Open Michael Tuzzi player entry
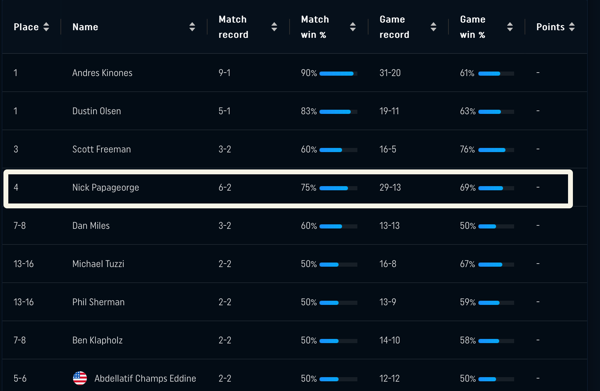The width and height of the screenshot is (600, 391). pos(98,264)
